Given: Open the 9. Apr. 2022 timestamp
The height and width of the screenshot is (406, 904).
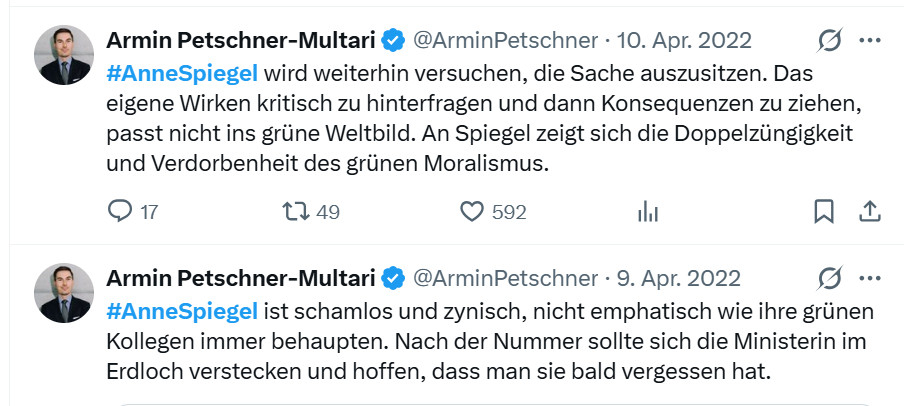Looking at the screenshot, I should [x=677, y=277].
